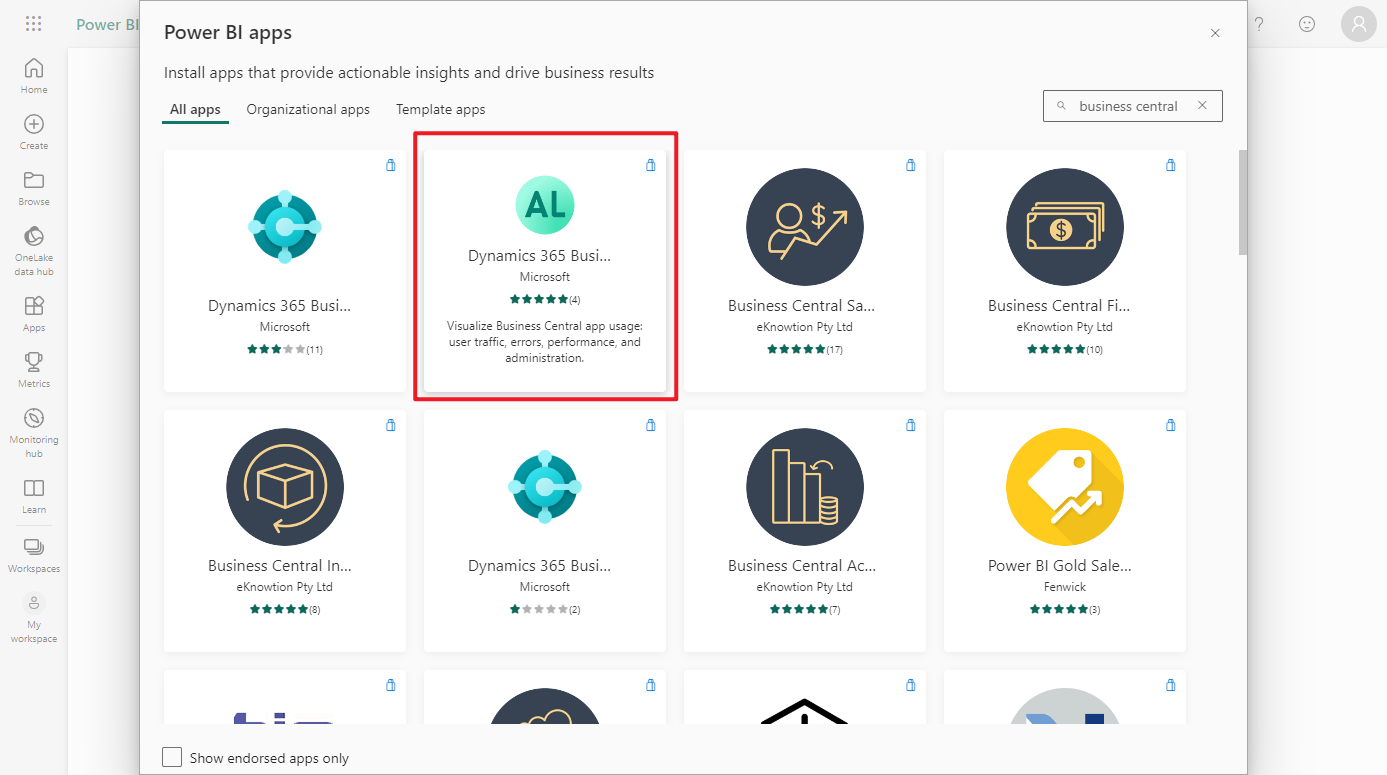Viewport: 1387px width, 775px height.
Task: Open the OneLake data hub
Action: pyautogui.click(x=33, y=243)
